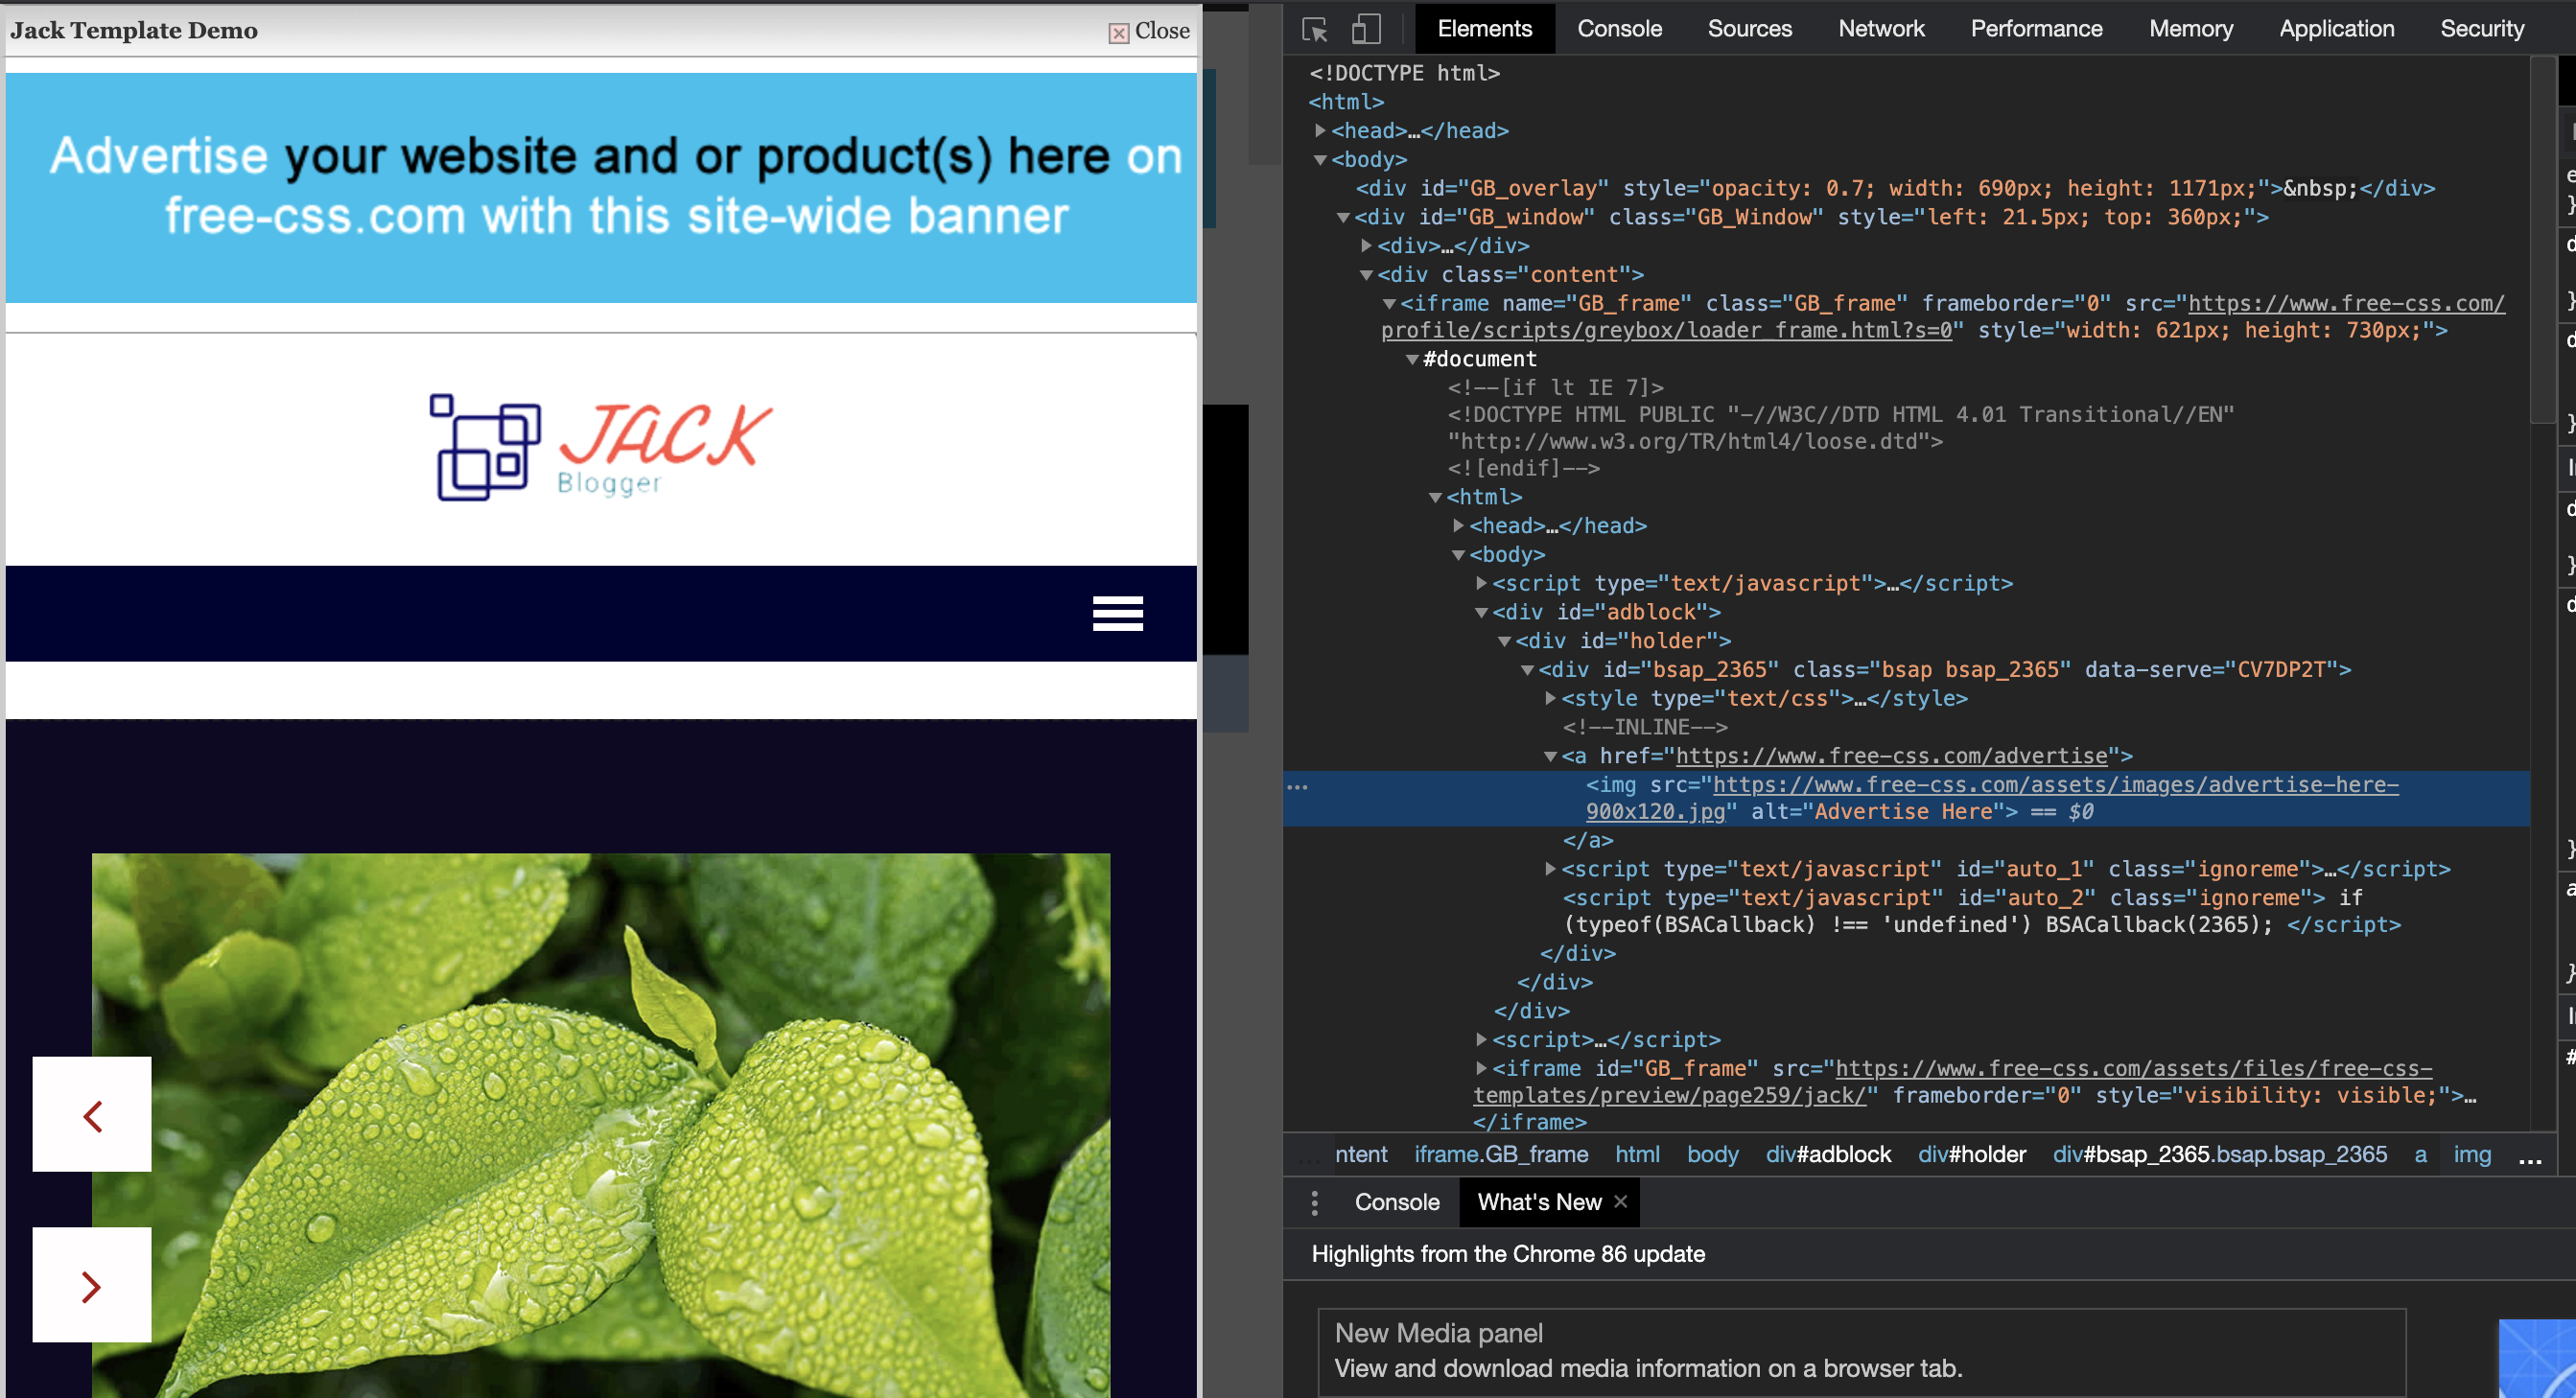Open the Sources tab
This screenshot has height=1398, width=2576.
(x=1749, y=29)
